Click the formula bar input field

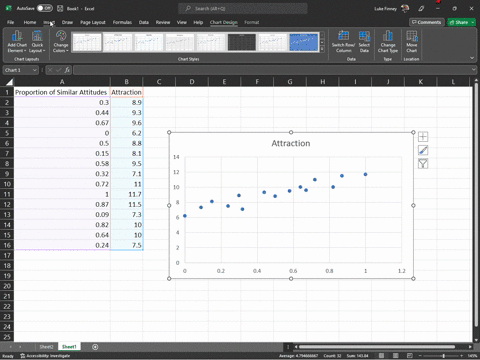272,70
